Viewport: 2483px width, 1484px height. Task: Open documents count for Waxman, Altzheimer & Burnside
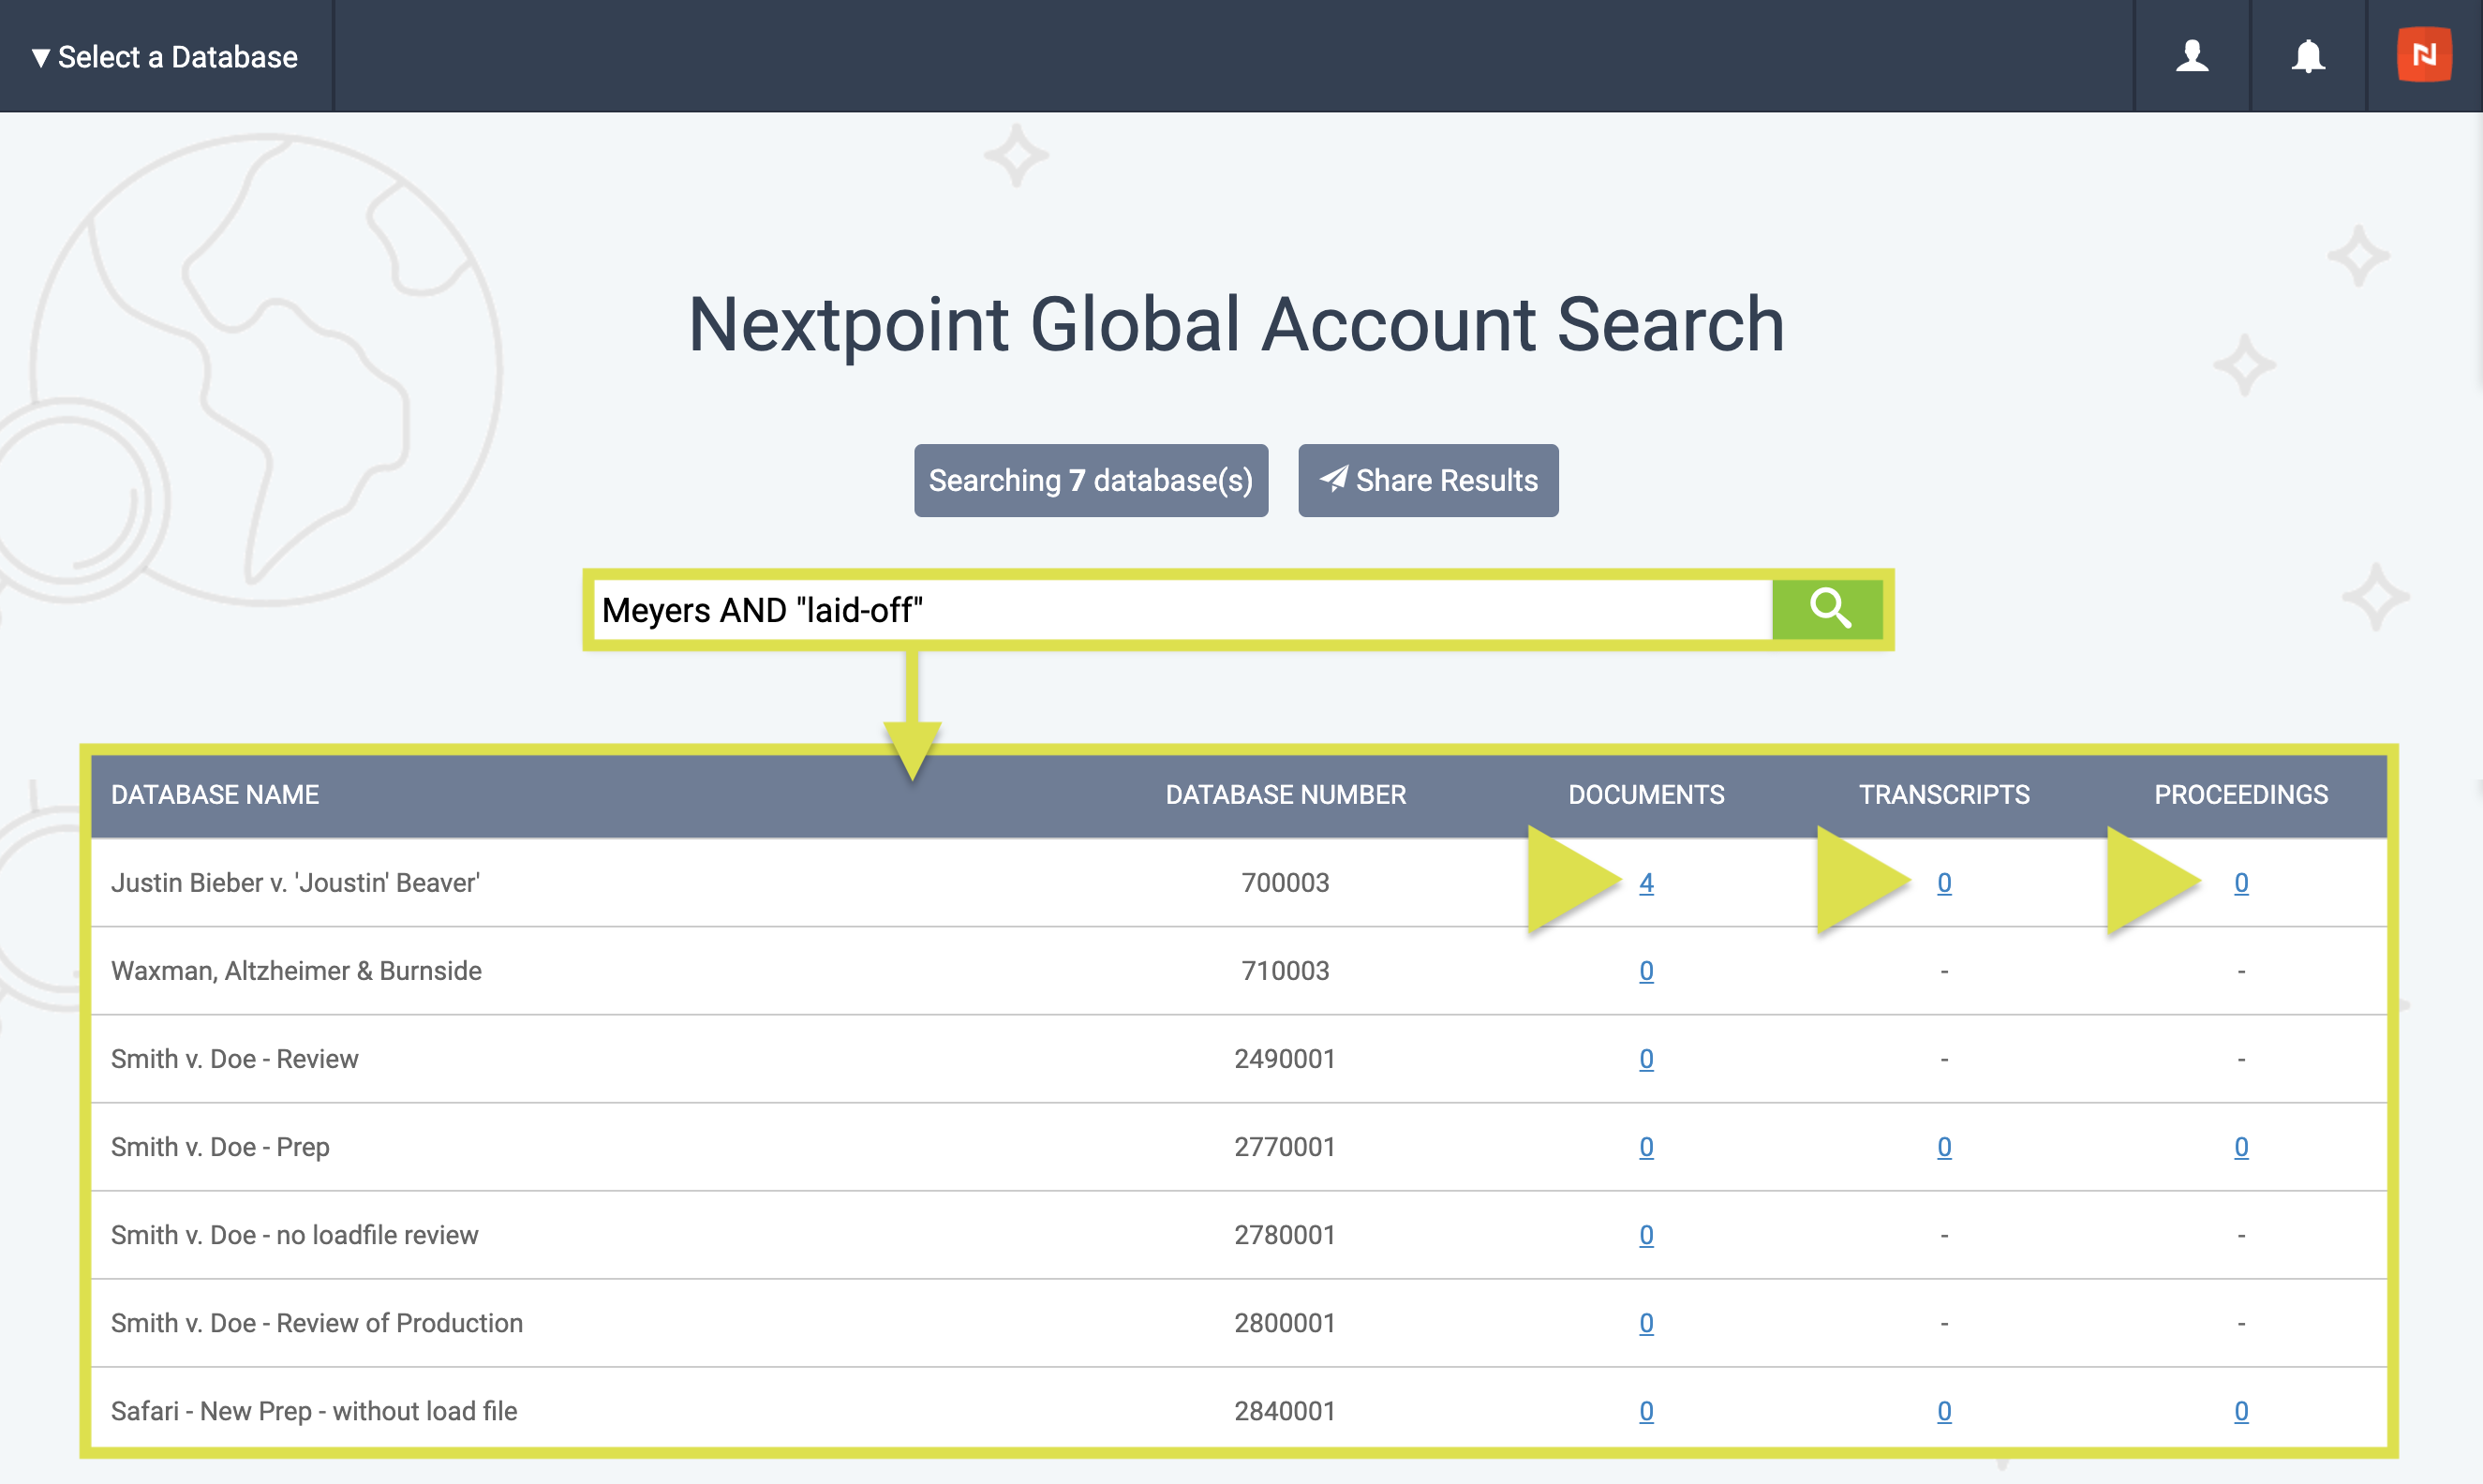(x=1646, y=971)
